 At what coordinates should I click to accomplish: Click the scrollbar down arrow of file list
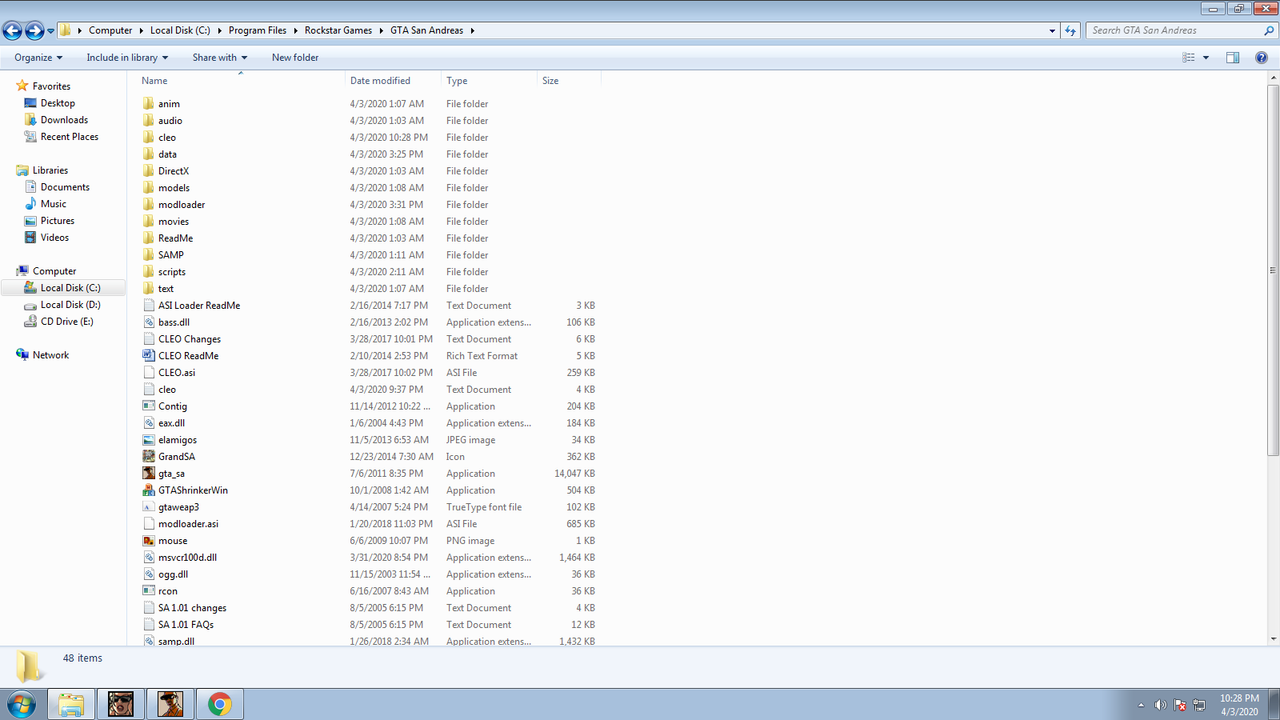1273,637
